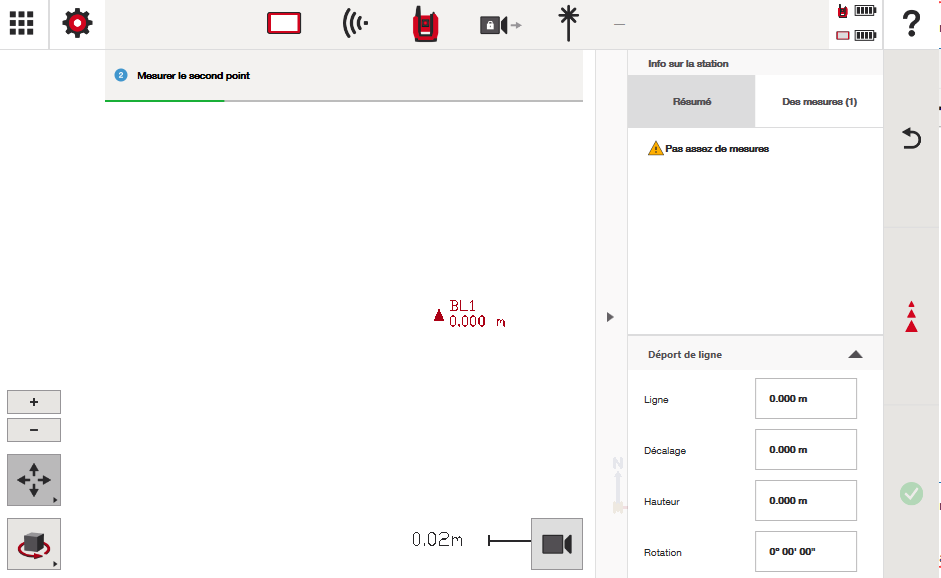Click the red tablet controller icon
This screenshot has height=578, width=941.
pyautogui.click(x=284, y=23)
